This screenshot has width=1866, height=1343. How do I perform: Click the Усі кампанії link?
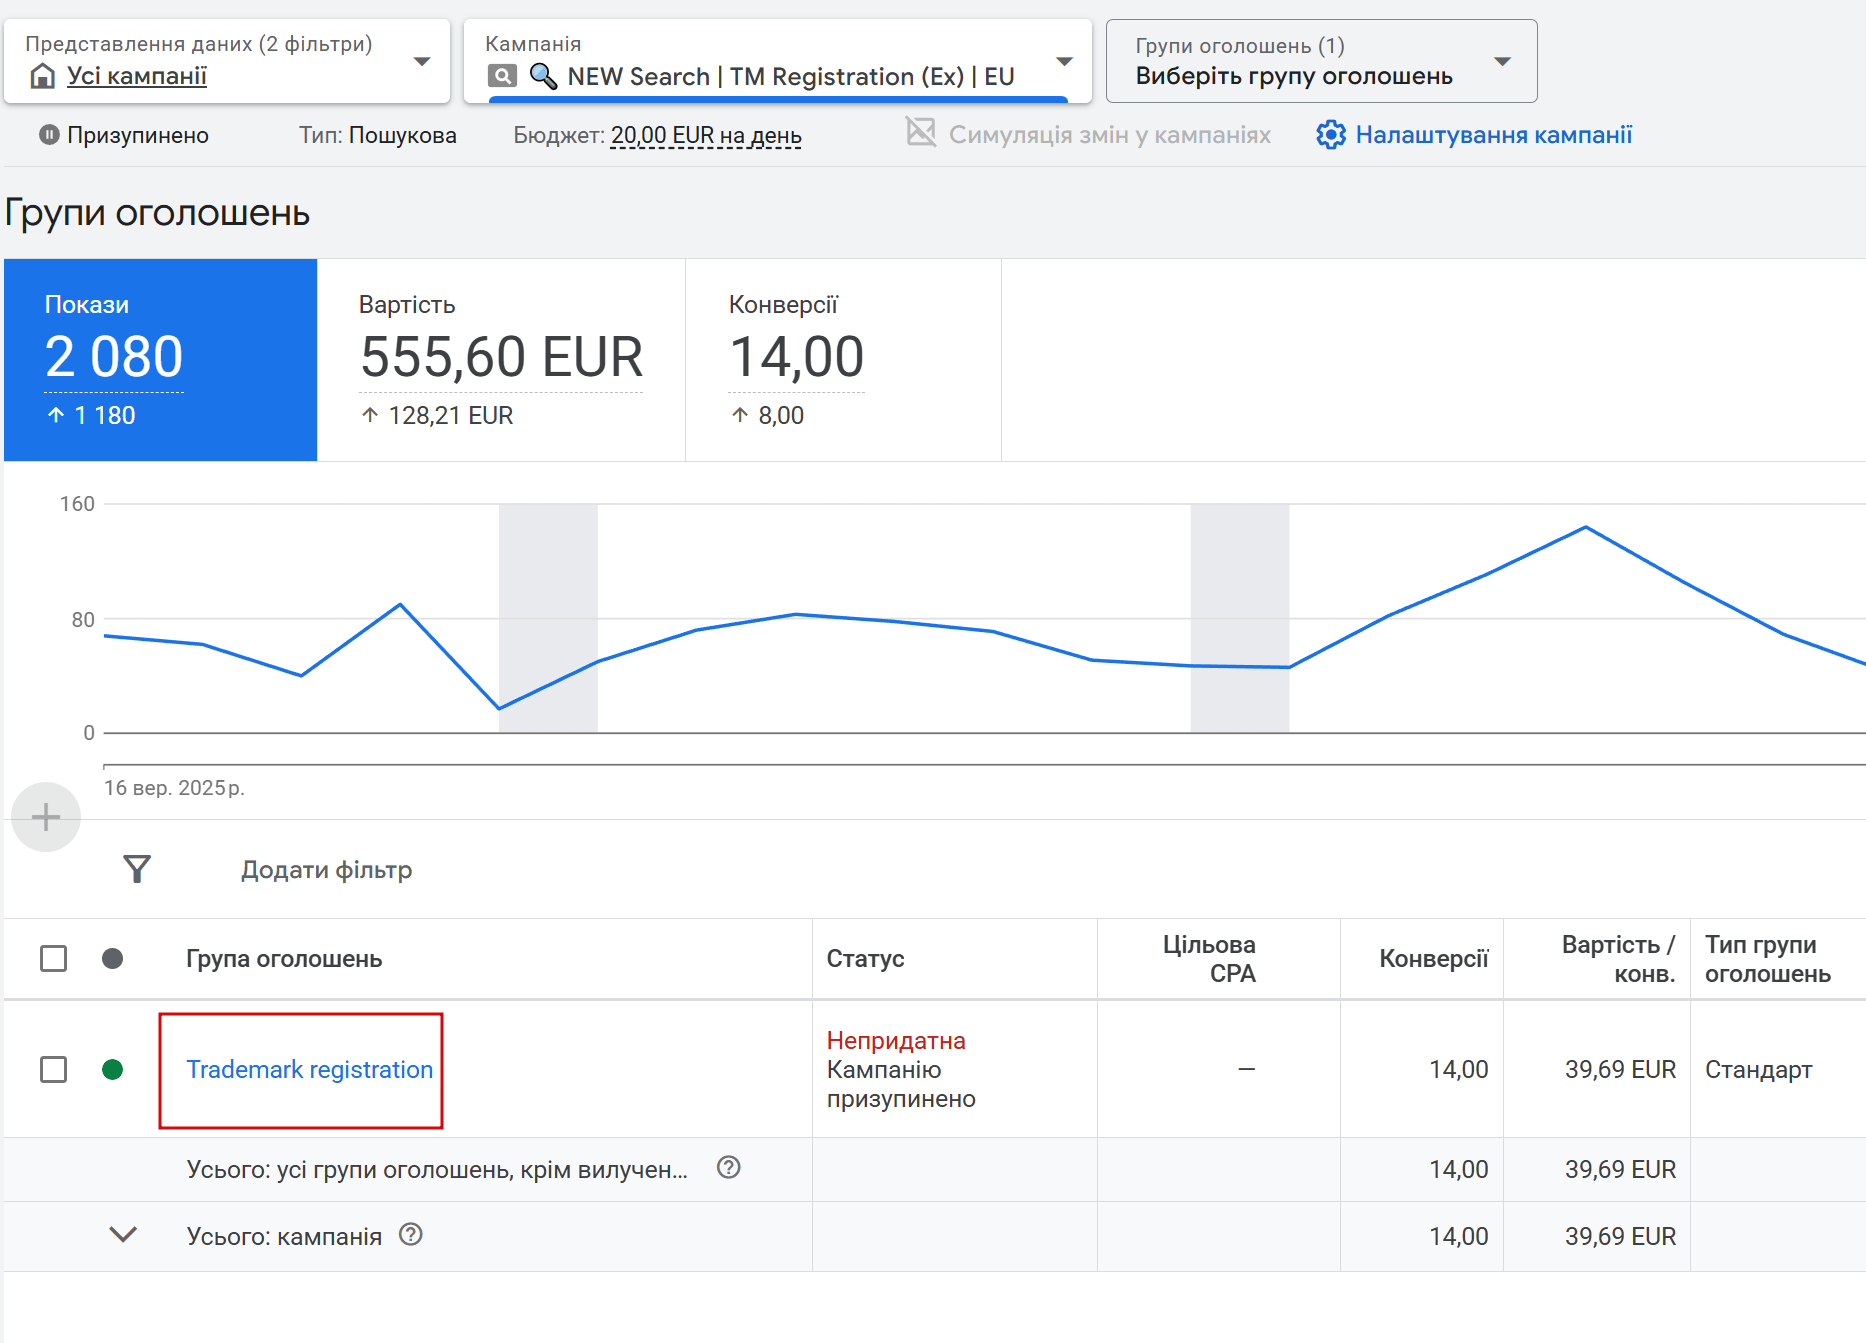[137, 76]
